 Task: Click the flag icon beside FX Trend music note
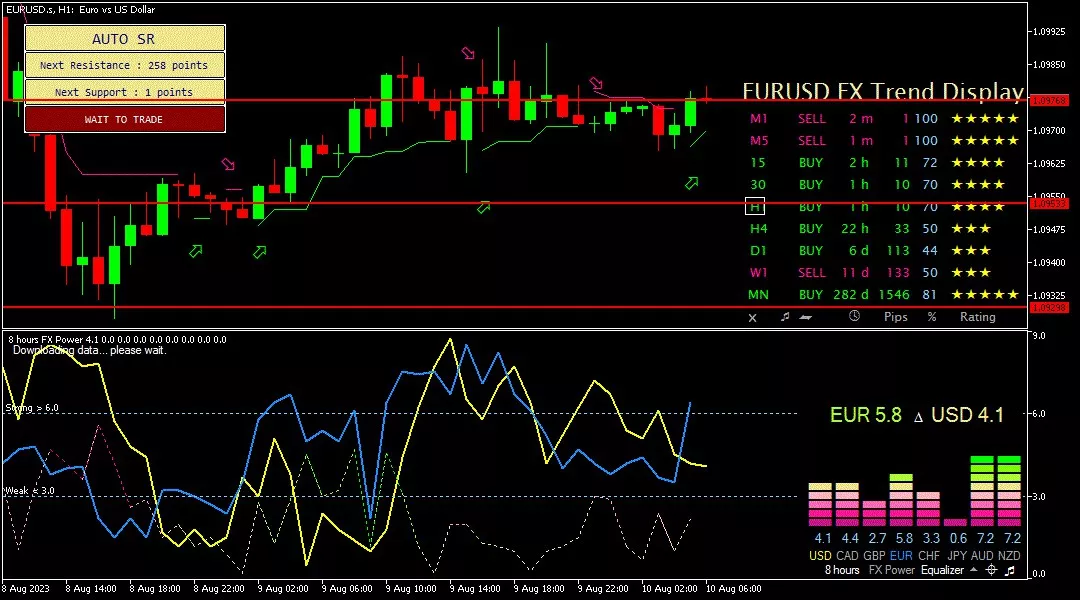[x=805, y=317]
